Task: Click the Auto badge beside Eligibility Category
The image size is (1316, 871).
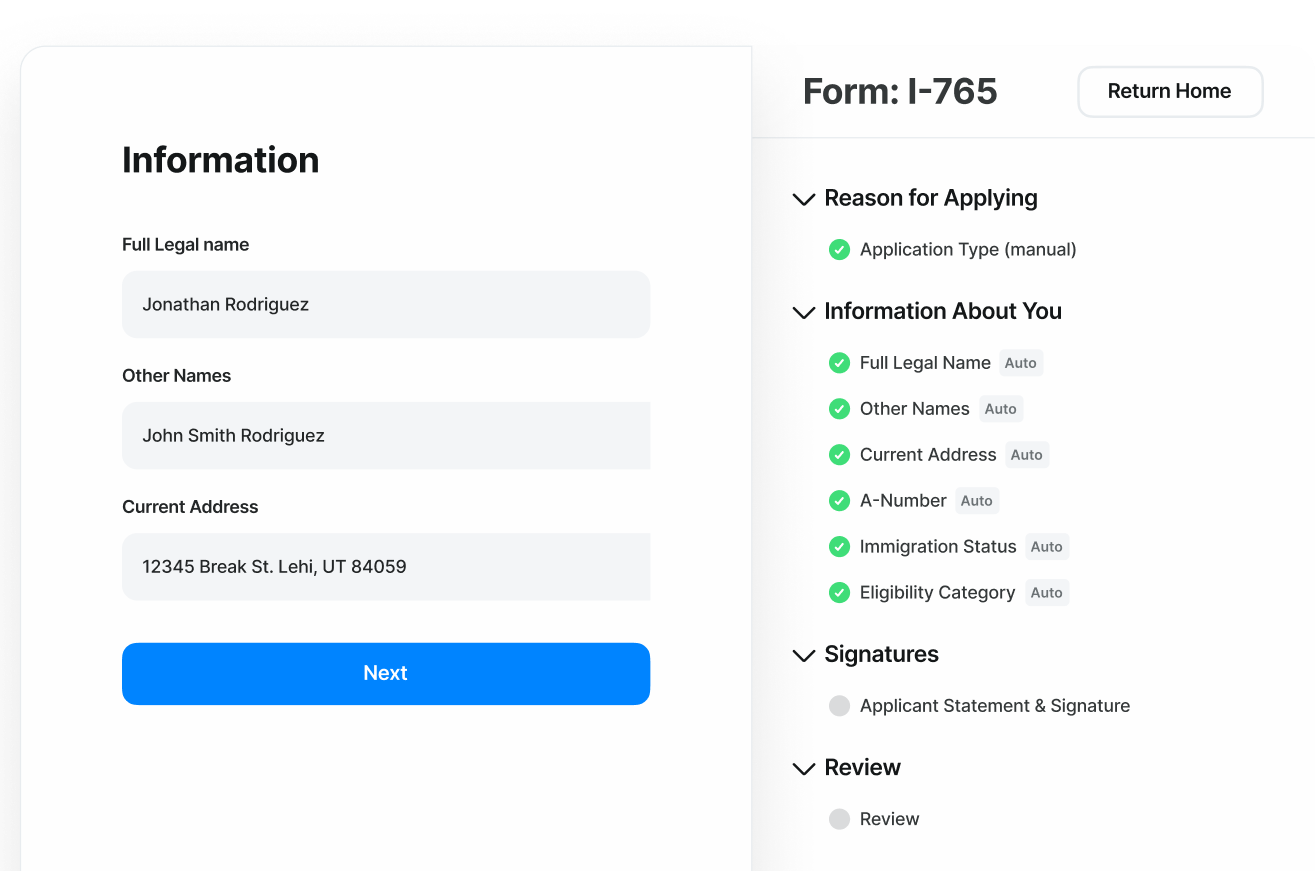Action: [x=1047, y=593]
